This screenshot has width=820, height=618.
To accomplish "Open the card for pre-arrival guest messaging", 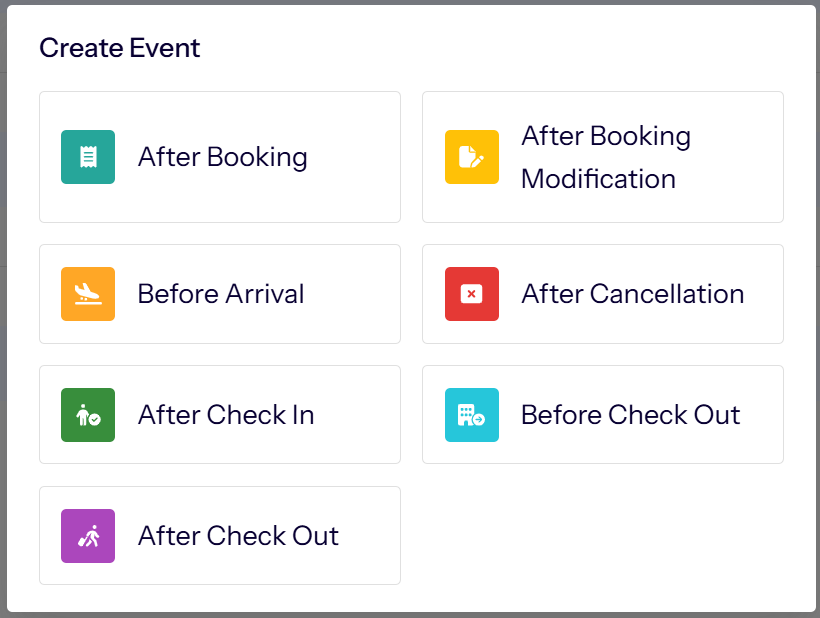I will pos(220,294).
